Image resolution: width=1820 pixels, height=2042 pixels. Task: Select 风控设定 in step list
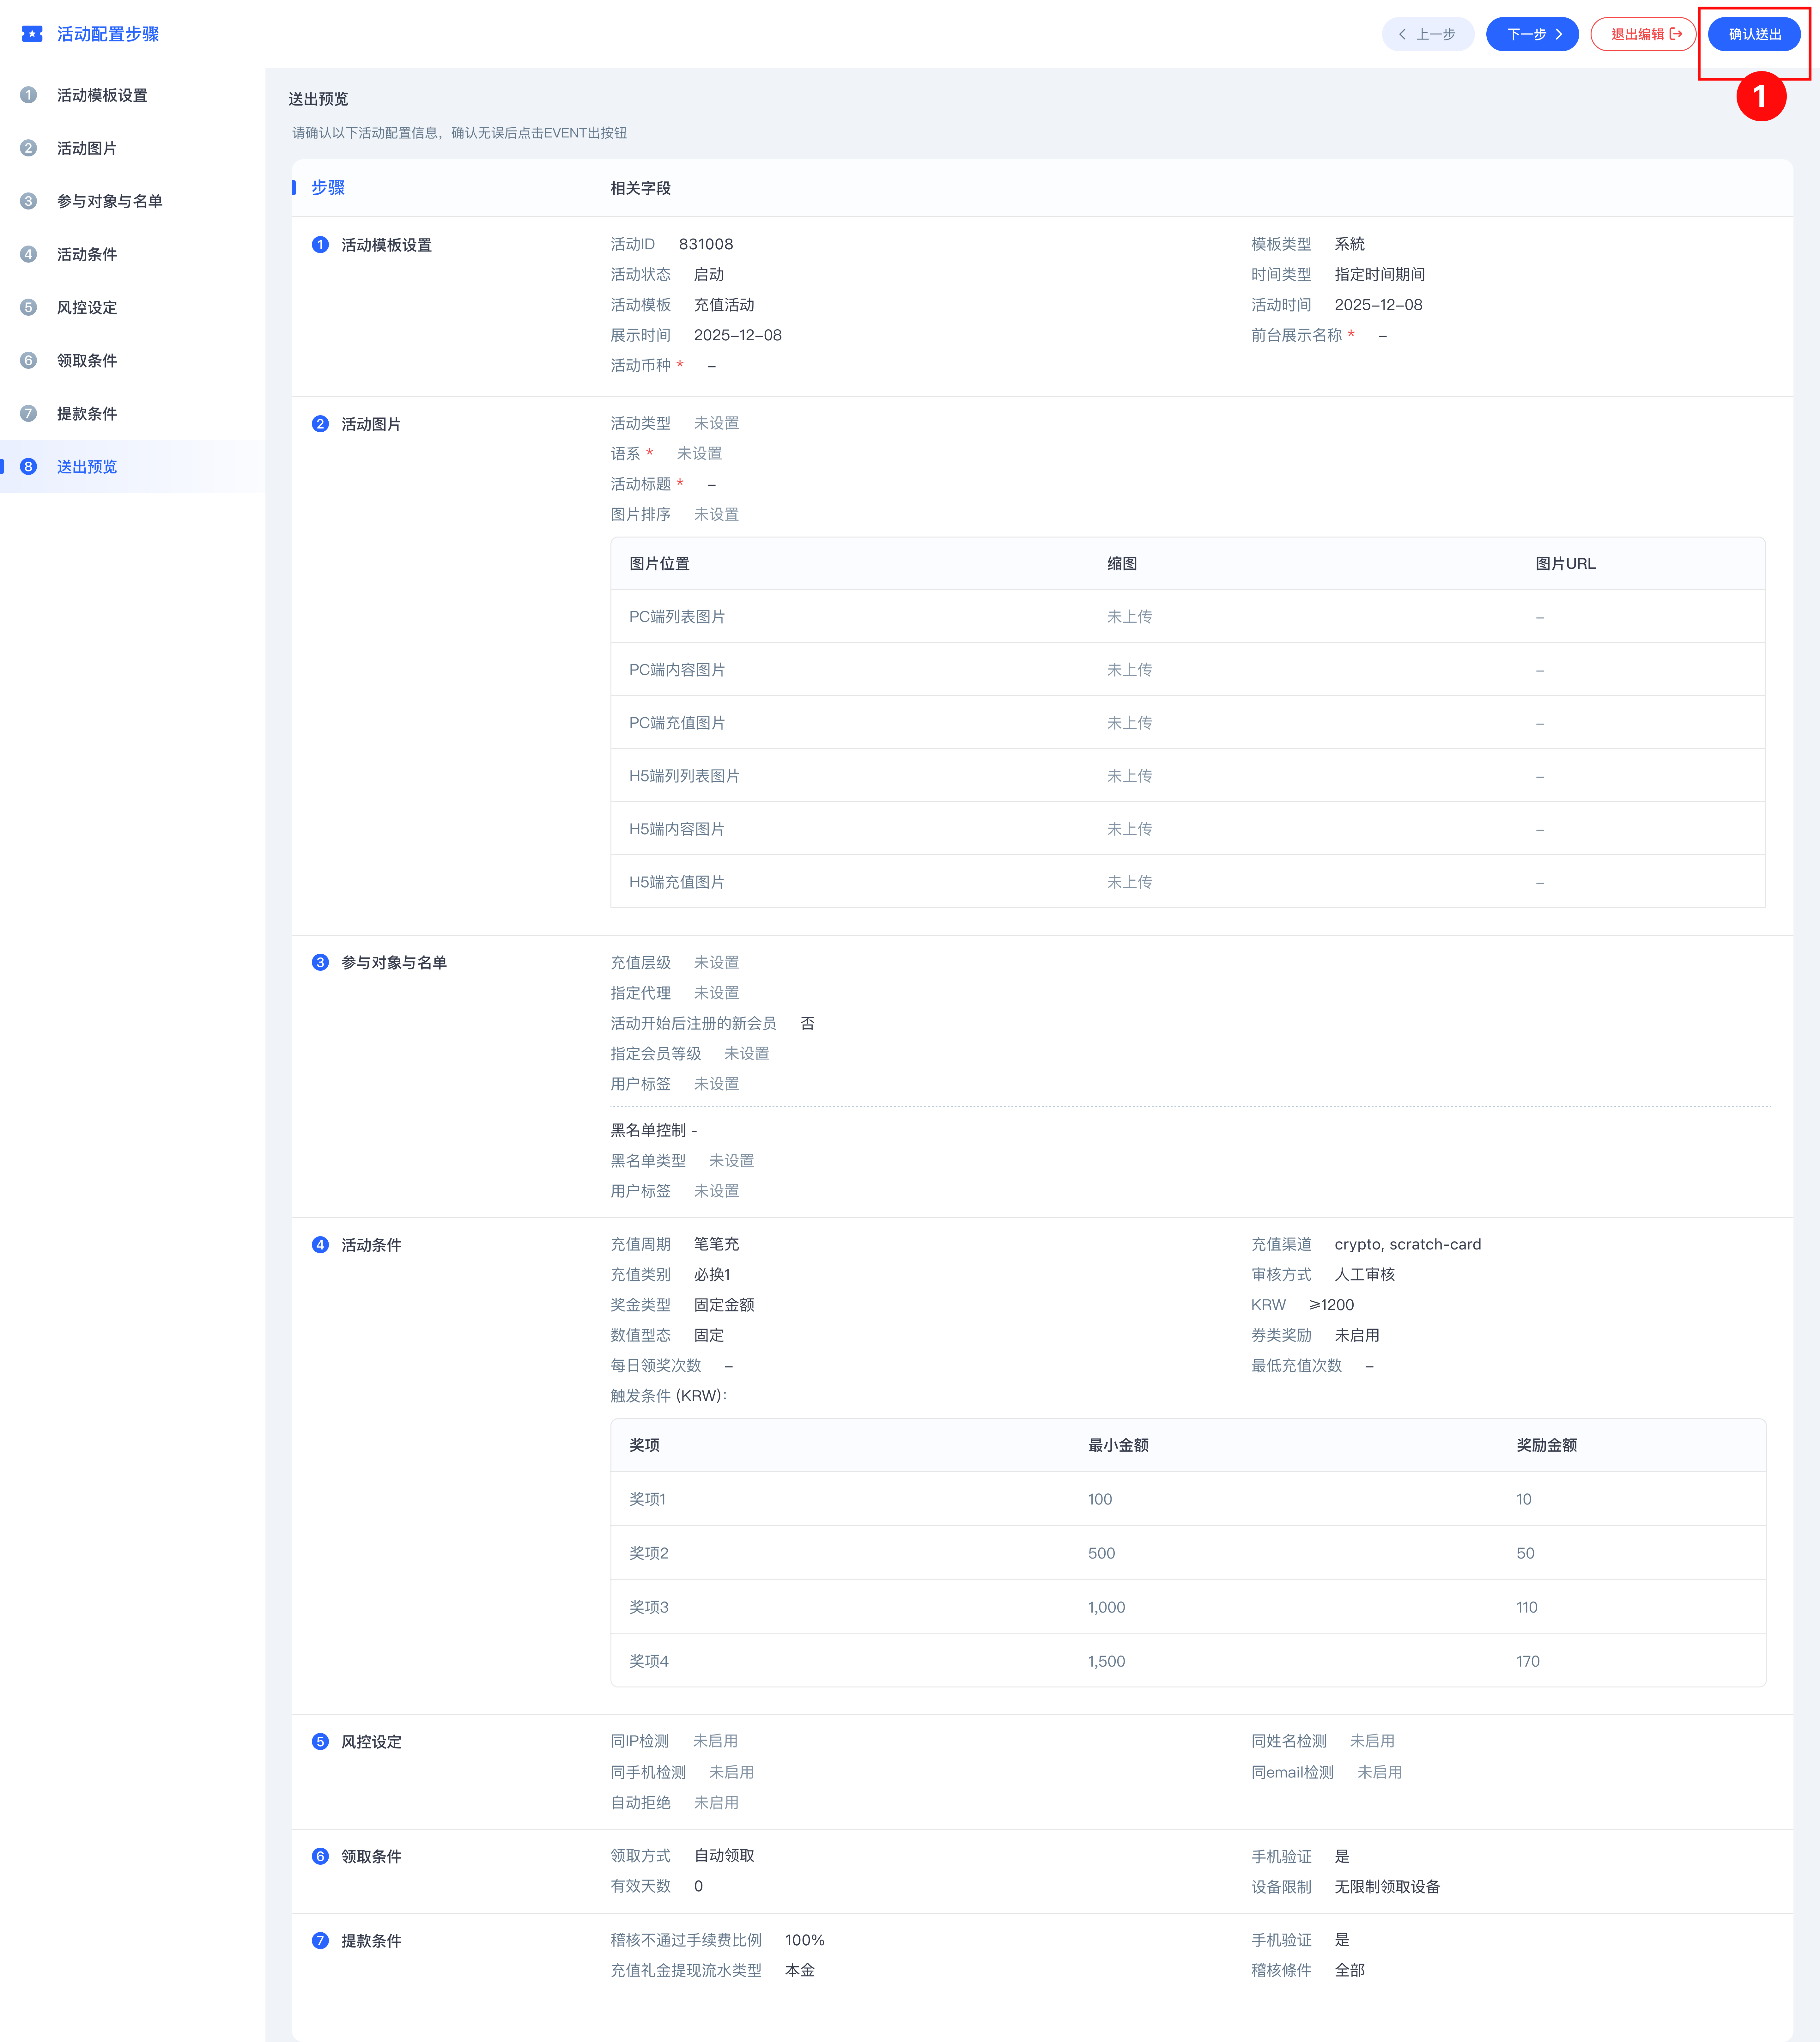(87, 307)
